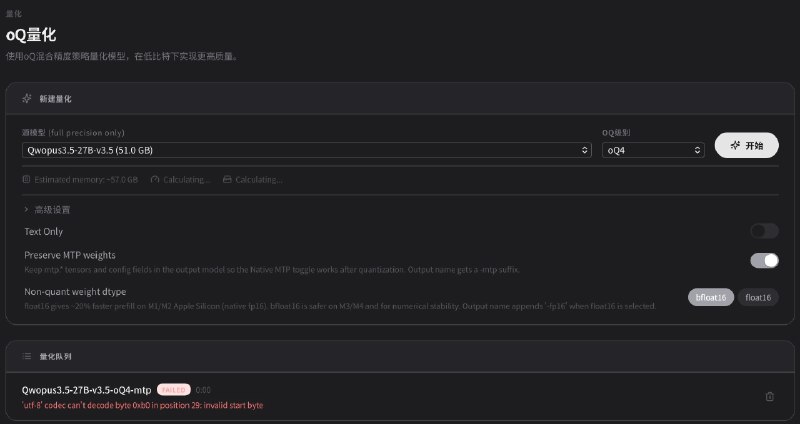Open the source model dropdown Qwopus3.5-27B-v3.5
The width and height of the screenshot is (800, 424).
(307, 150)
